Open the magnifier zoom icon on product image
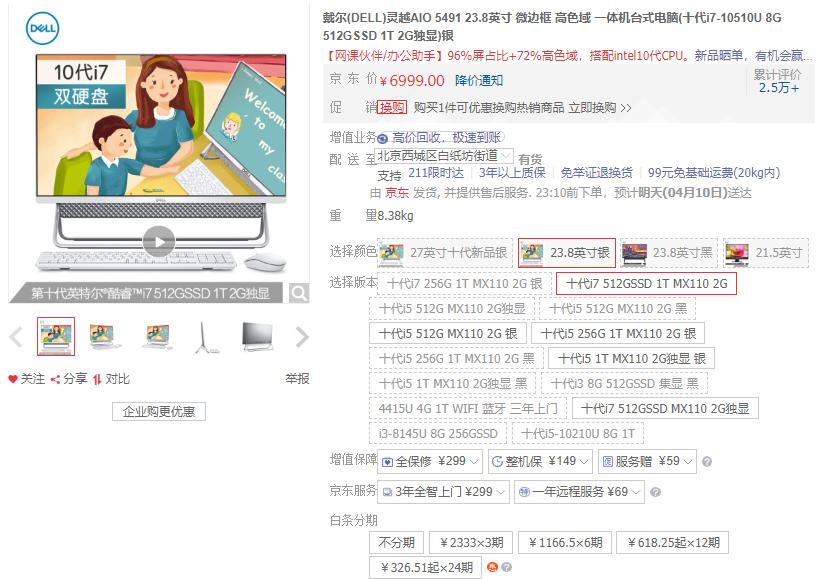This screenshot has width=835, height=579. point(299,293)
